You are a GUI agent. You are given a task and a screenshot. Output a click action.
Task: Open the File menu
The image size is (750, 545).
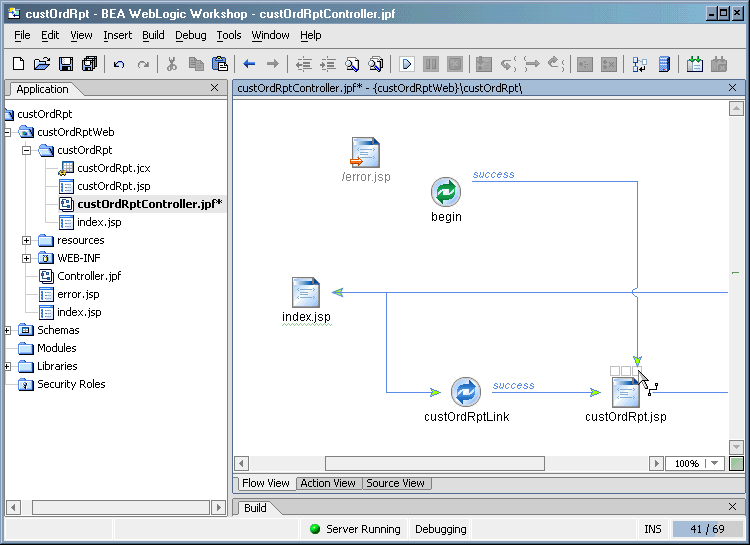tap(22, 35)
